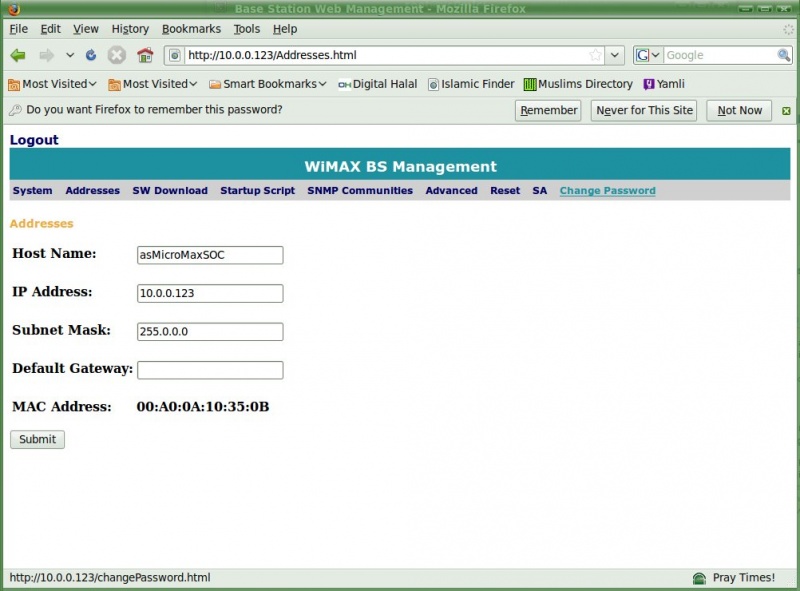Click the site identity icon in address bar
Screen dimensions: 800x591
(174, 55)
